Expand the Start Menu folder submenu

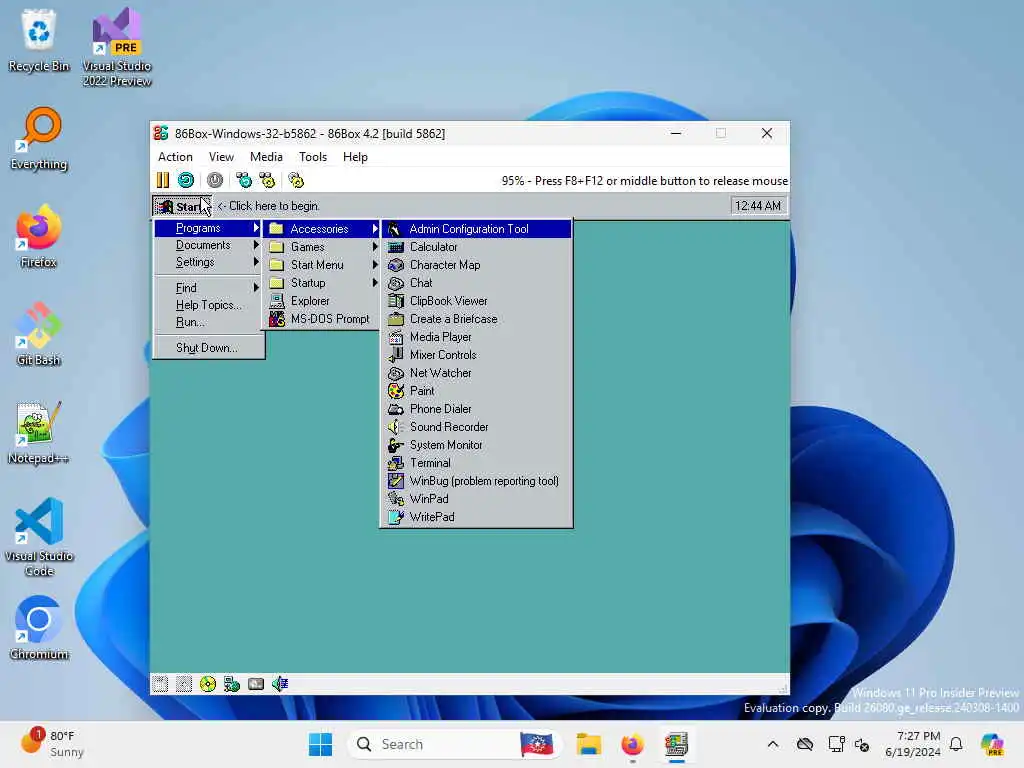point(322,264)
